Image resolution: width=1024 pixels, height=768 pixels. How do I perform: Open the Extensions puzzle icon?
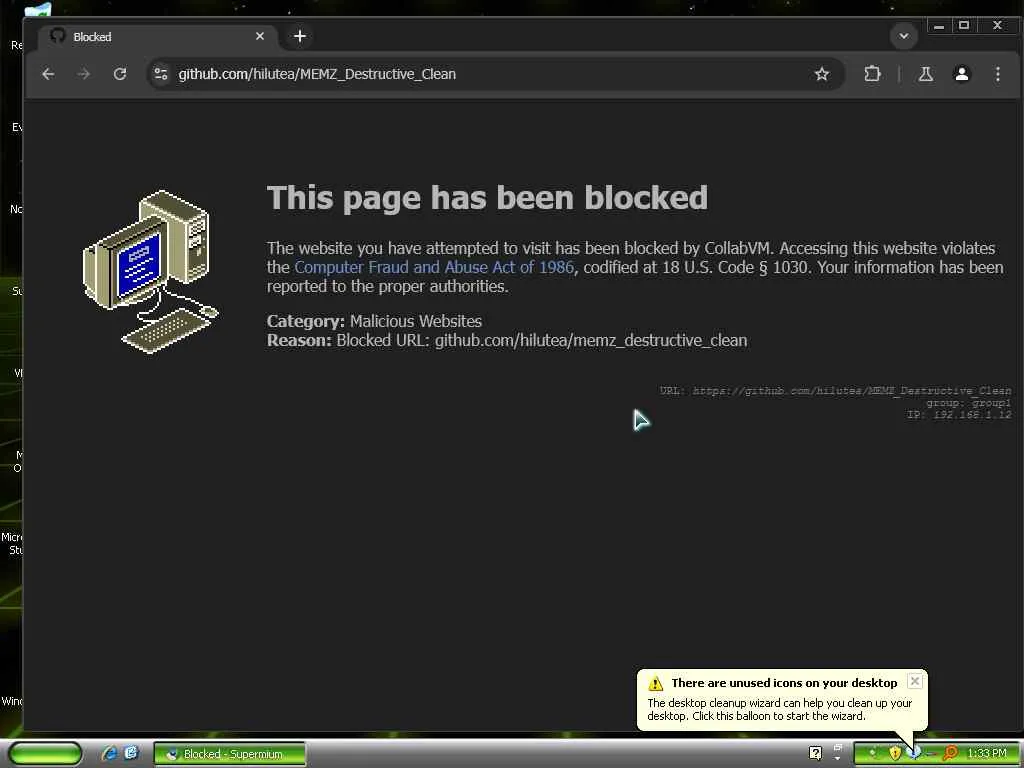tap(872, 74)
